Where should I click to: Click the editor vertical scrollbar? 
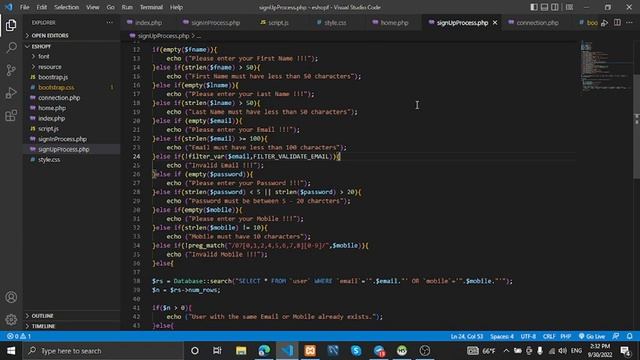636,127
